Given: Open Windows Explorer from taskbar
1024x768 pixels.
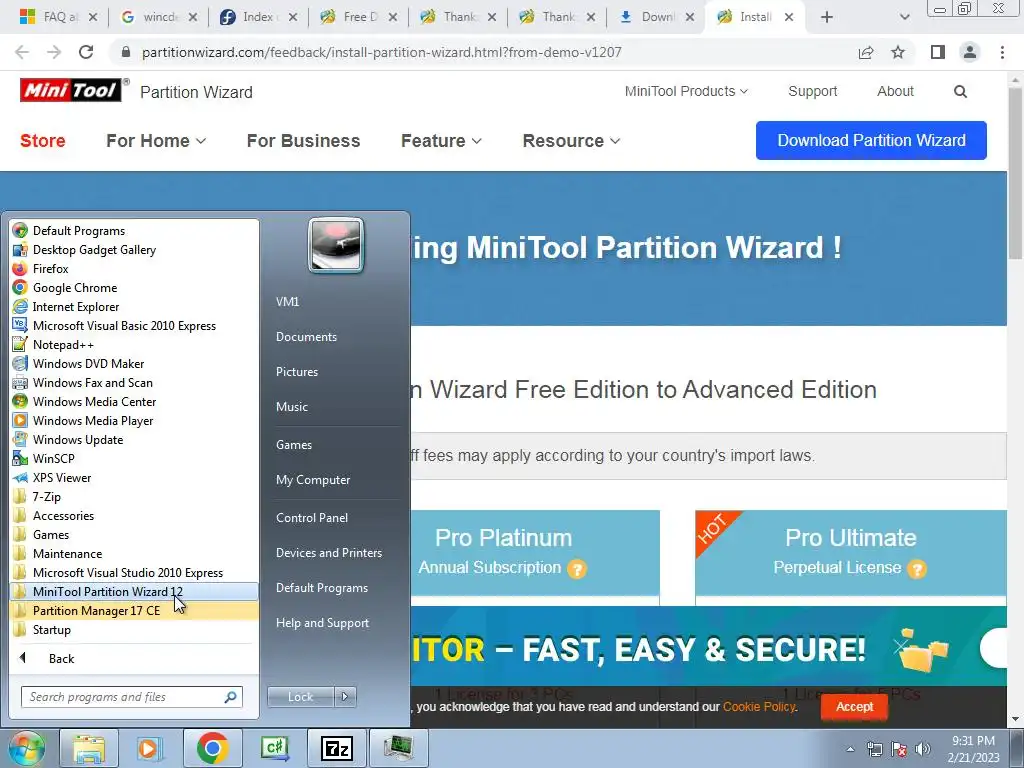Looking at the screenshot, I should [88, 748].
